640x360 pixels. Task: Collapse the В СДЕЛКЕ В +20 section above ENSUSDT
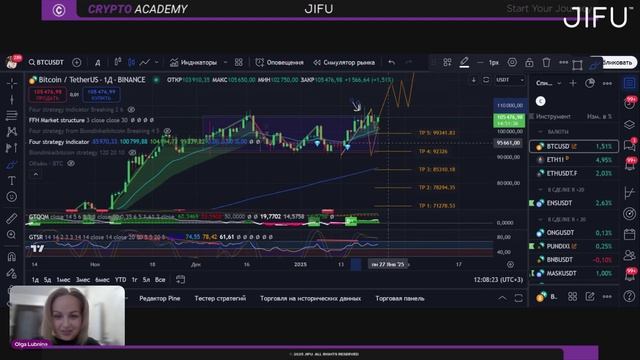(541, 190)
